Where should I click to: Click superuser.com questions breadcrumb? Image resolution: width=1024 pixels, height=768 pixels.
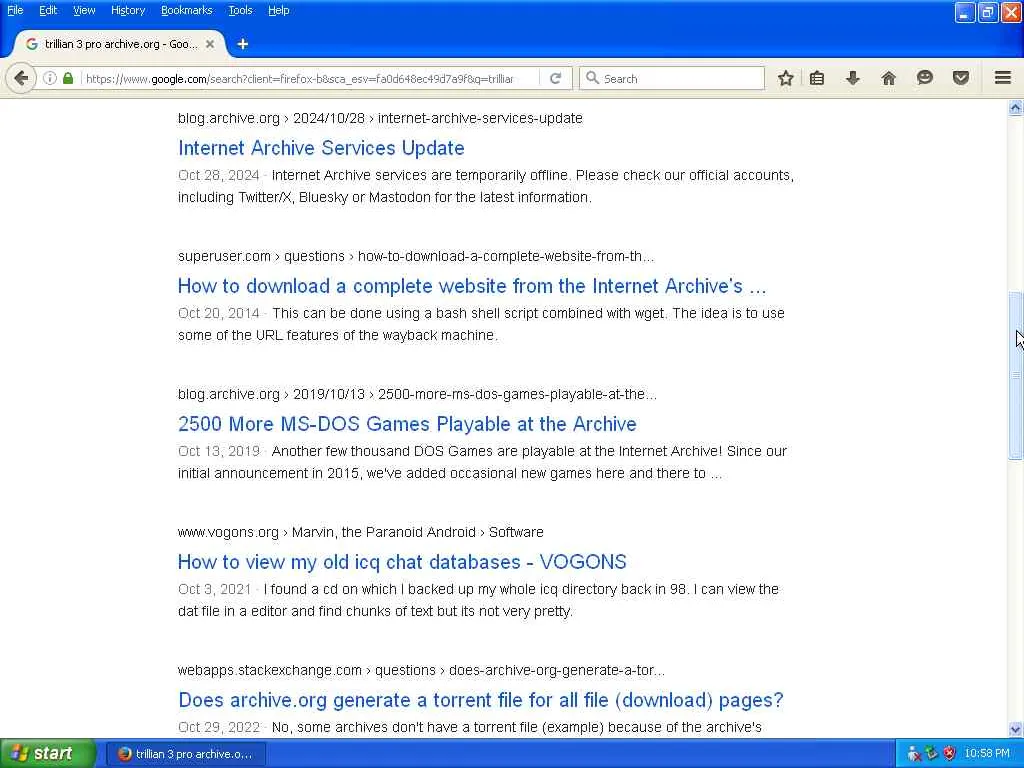point(415,256)
